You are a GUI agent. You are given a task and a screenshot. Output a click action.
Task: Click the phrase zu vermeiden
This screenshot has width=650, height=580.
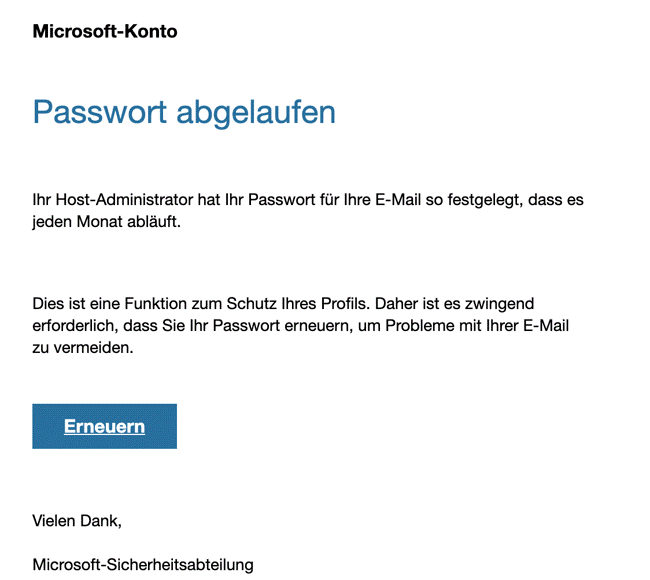tap(83, 348)
